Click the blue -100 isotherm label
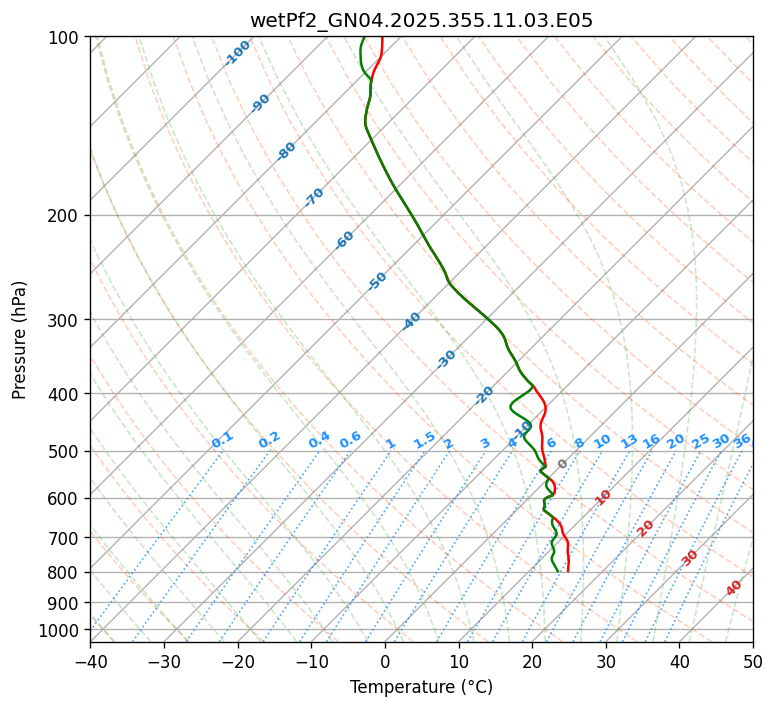 click(x=237, y=53)
